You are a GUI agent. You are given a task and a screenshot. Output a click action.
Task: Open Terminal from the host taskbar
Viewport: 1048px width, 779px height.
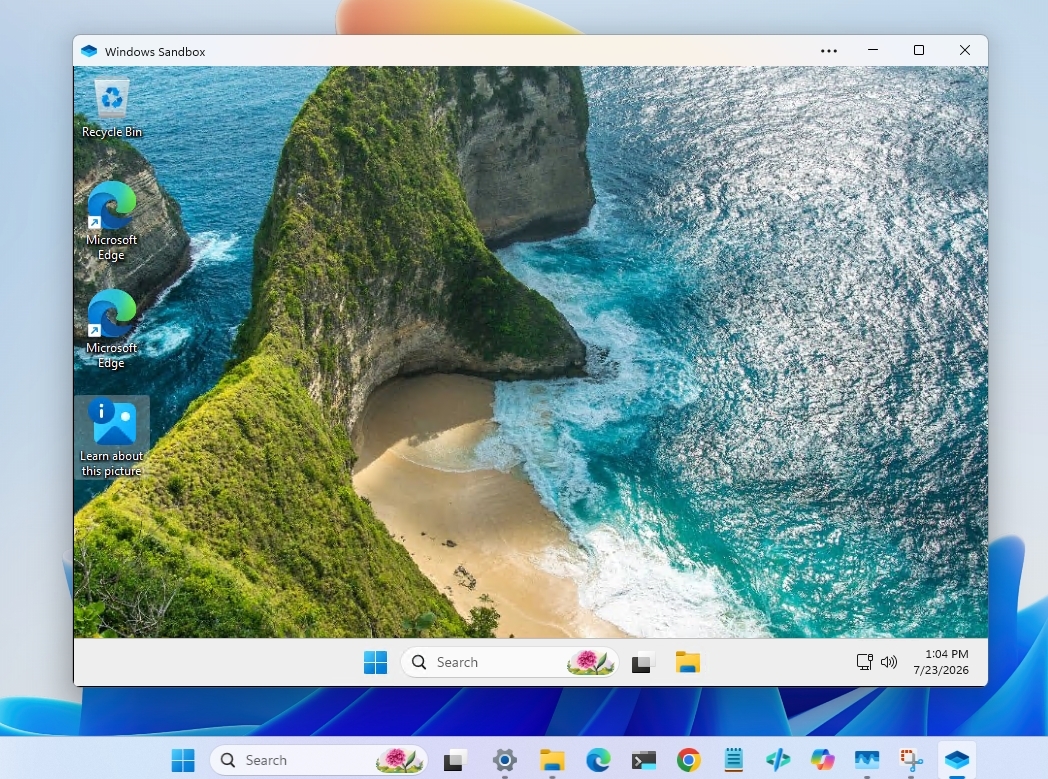[644, 760]
